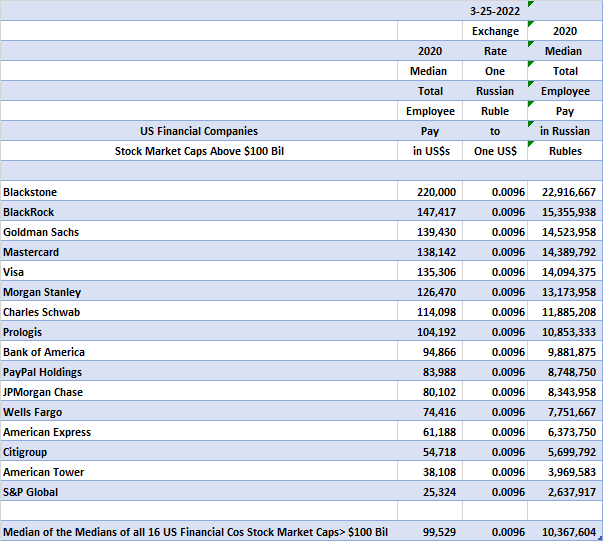Select the S&P Global cell

pos(199,491)
